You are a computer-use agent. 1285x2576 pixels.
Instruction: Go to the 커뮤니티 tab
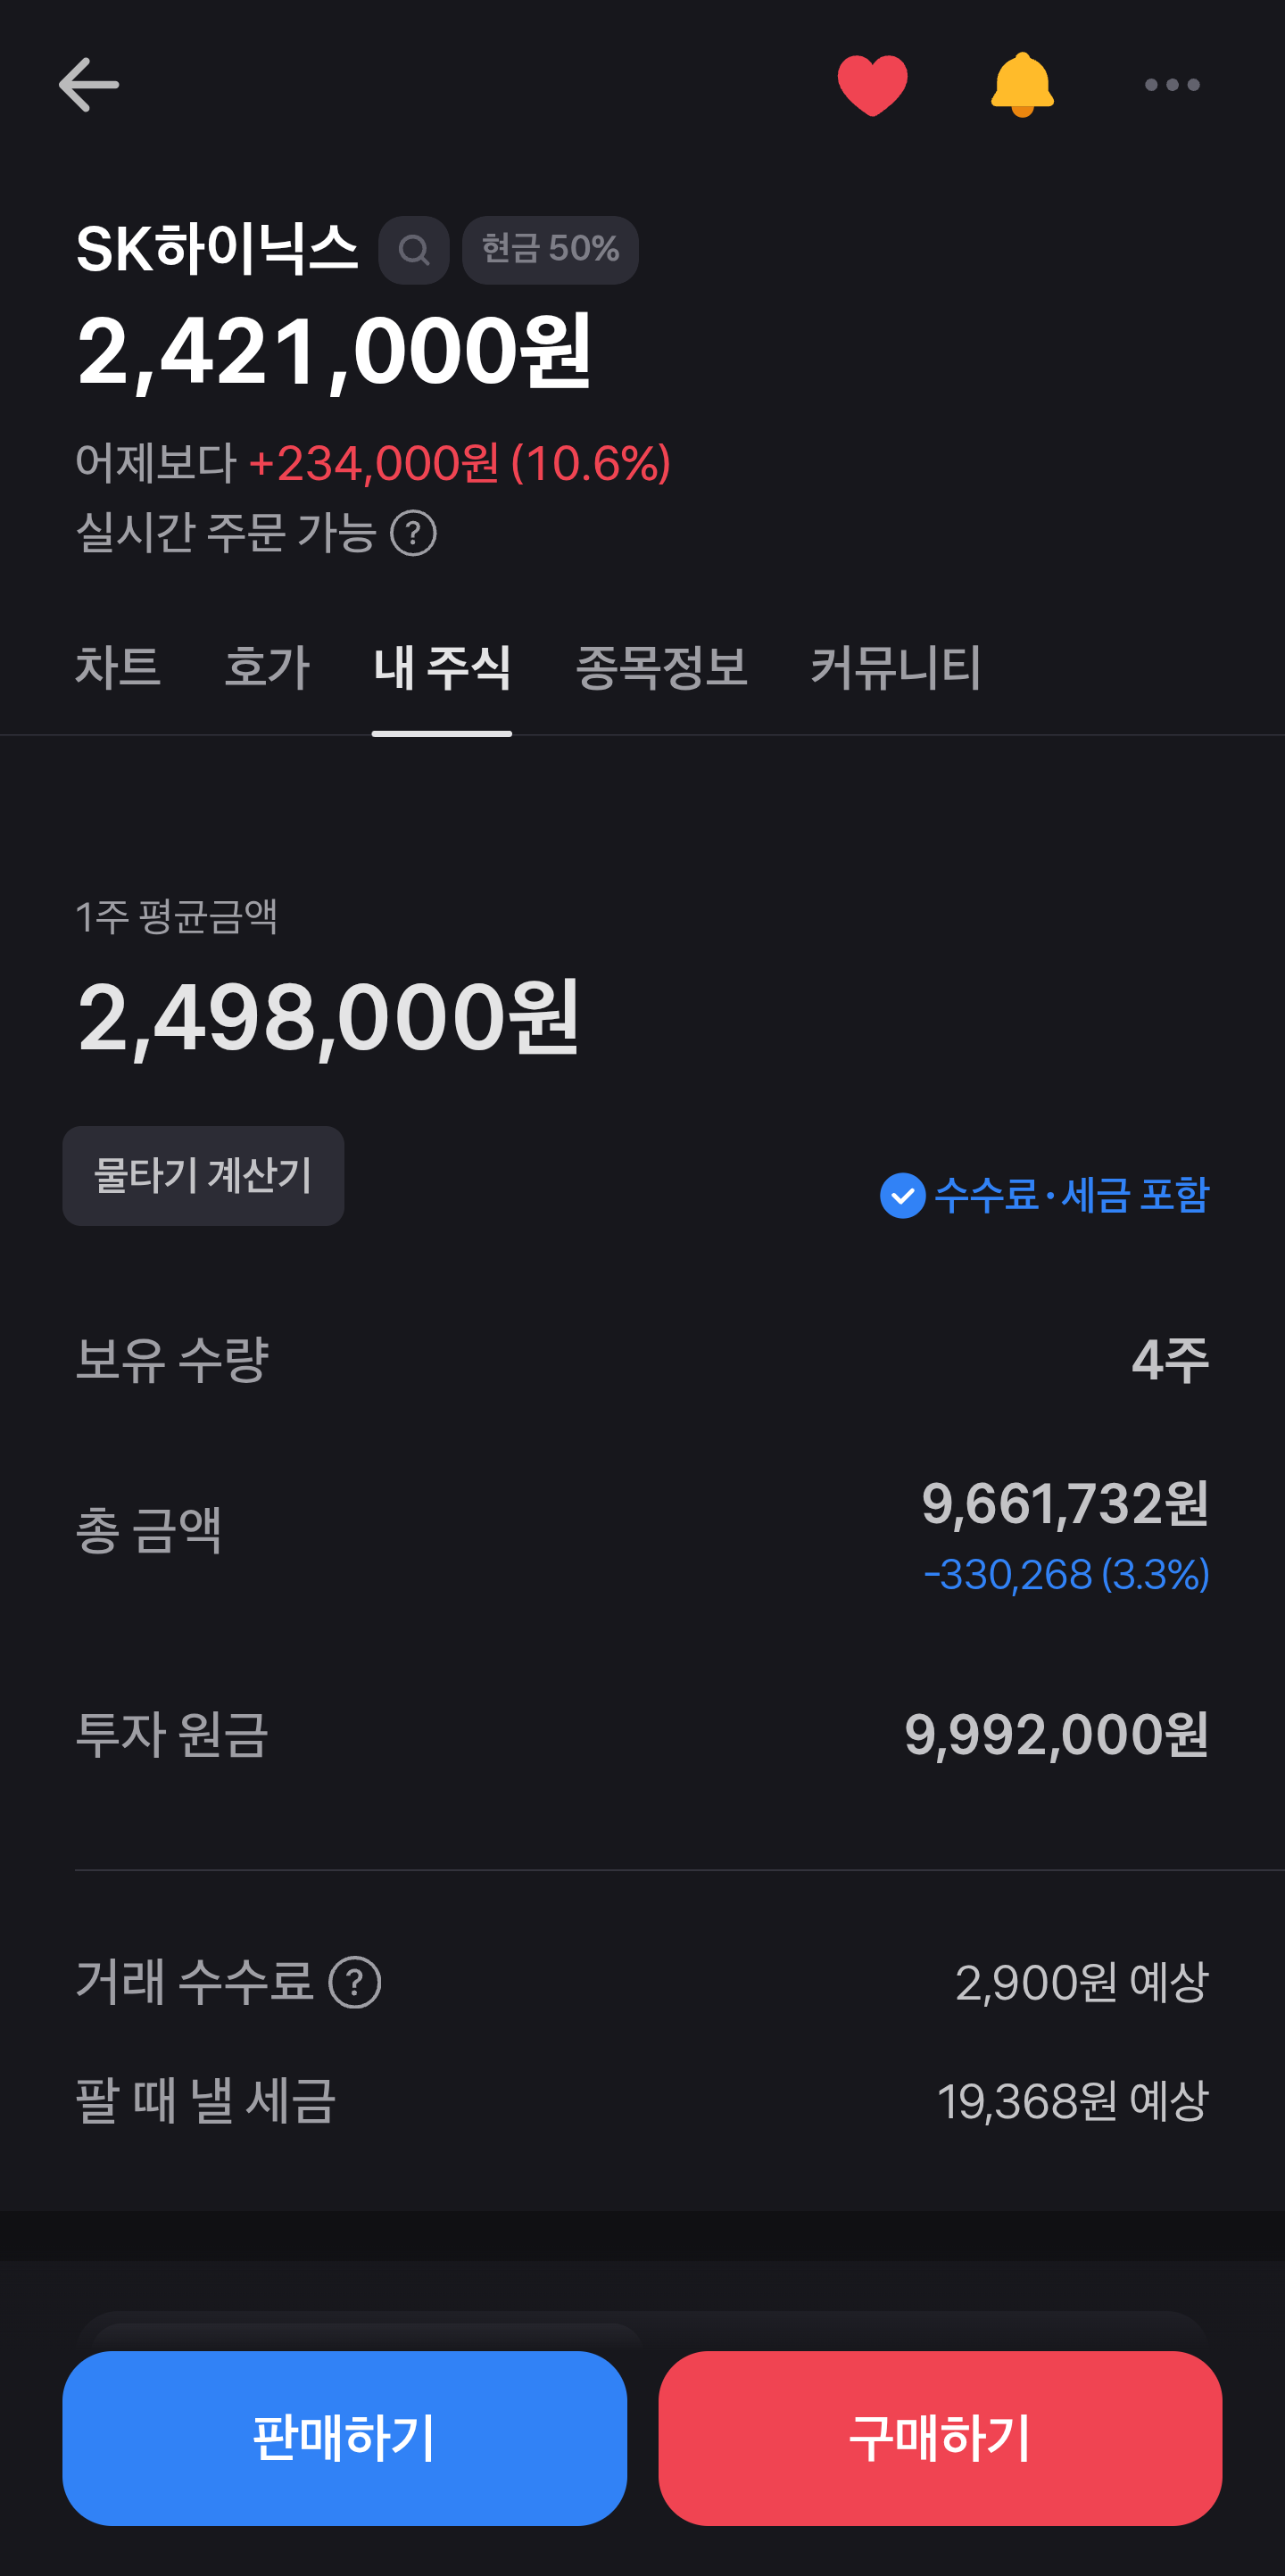click(x=895, y=667)
